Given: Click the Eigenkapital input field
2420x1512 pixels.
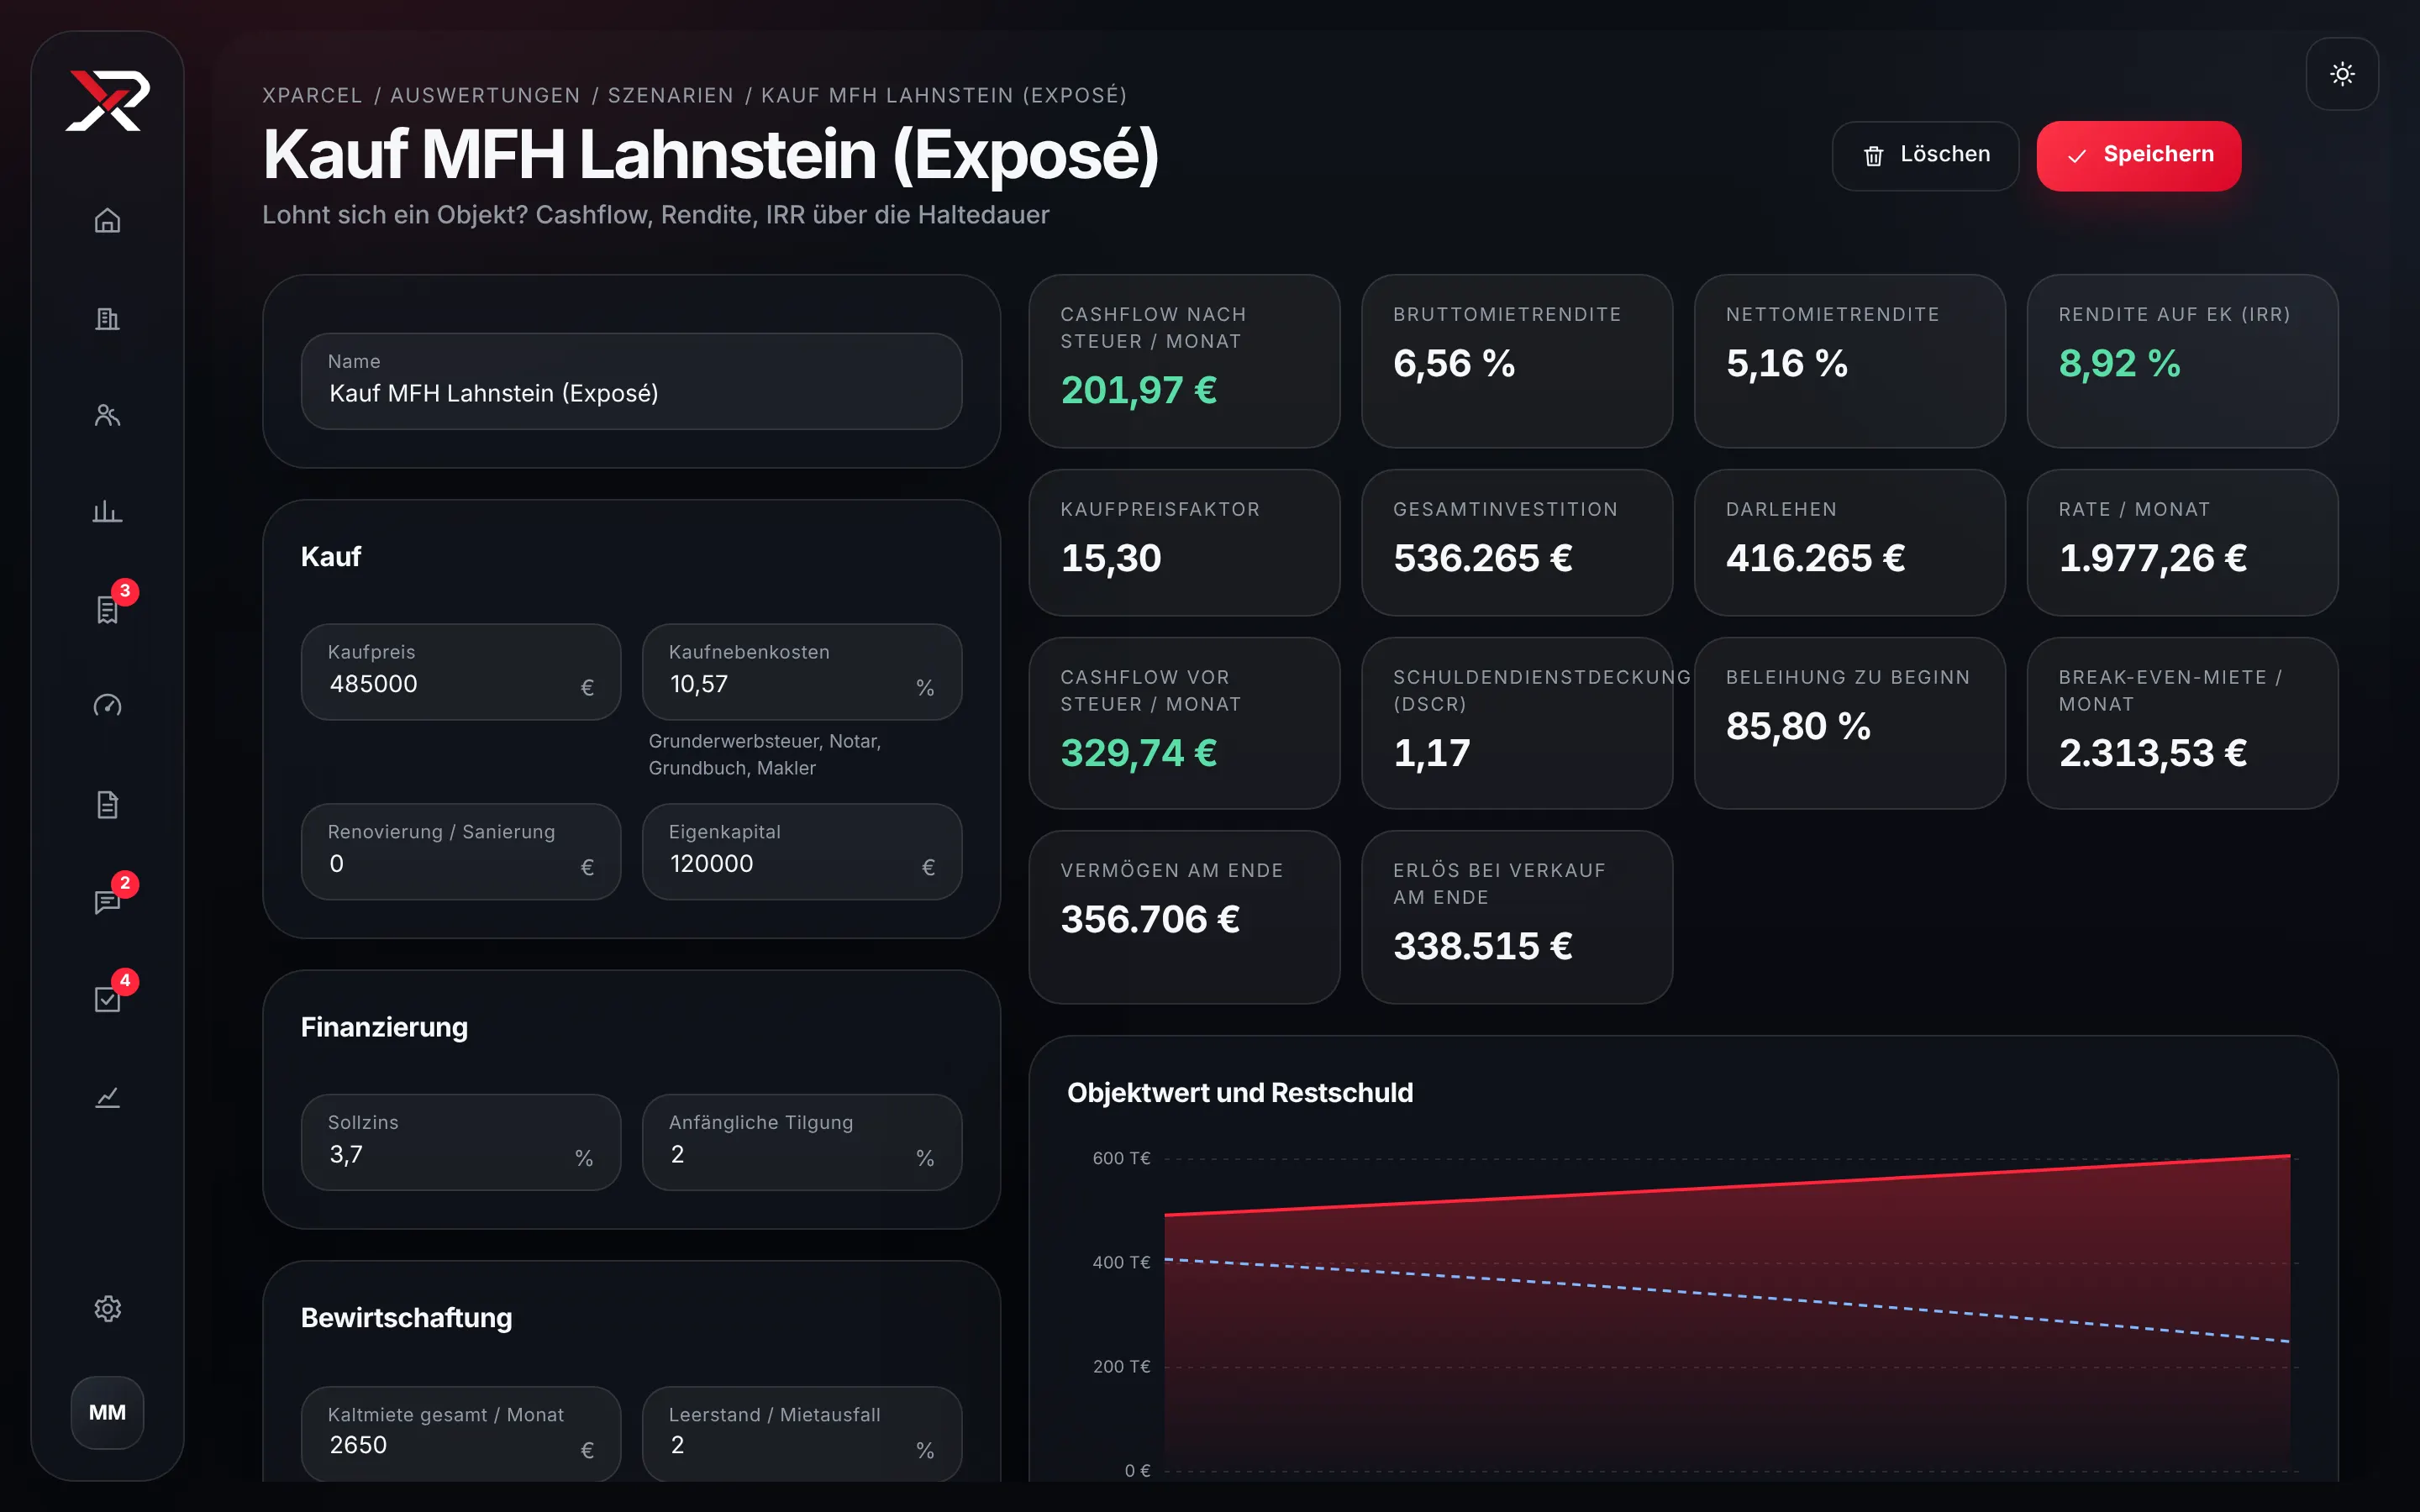Looking at the screenshot, I should coord(802,851).
